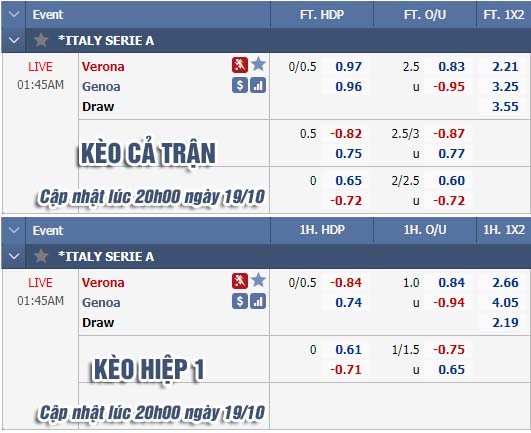Click the first-half under odds -0.94

coord(449,302)
